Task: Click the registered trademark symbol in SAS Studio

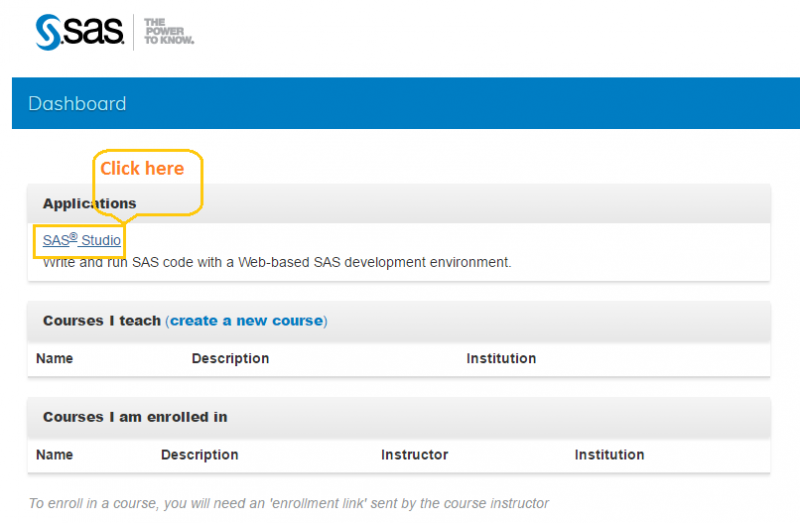Action: (73, 236)
